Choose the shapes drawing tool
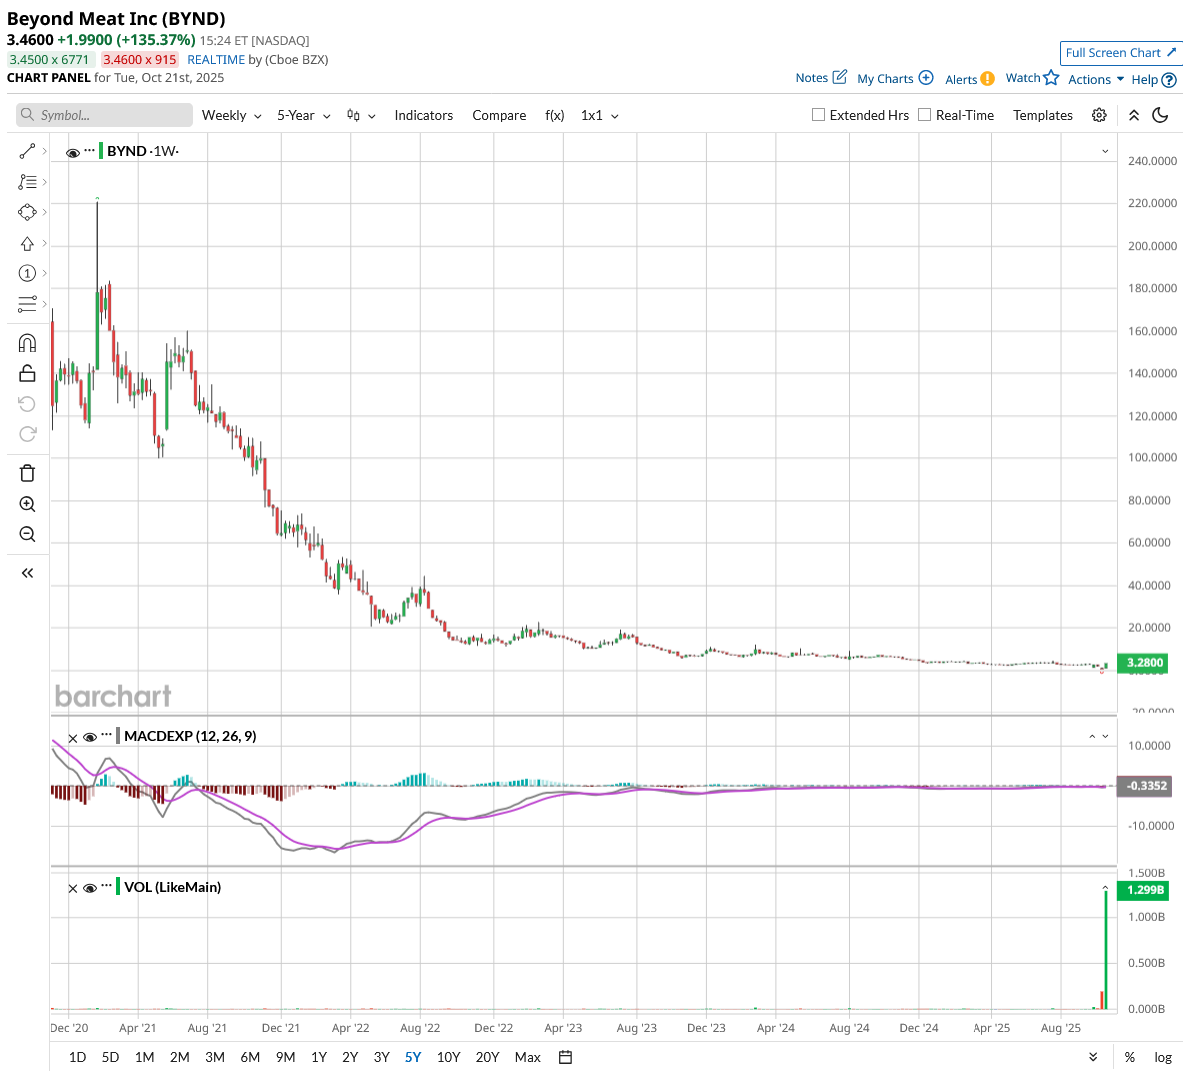1183x1071 pixels. click(x=27, y=213)
